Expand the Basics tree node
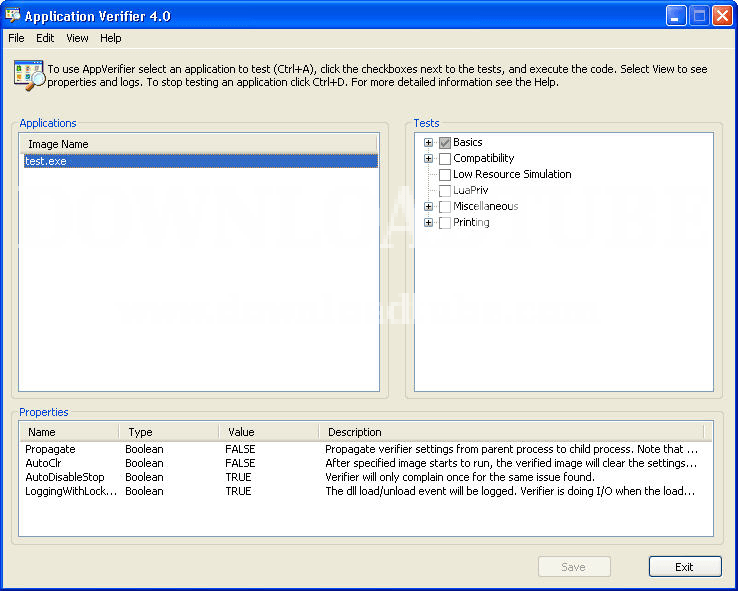Viewport: 738px width, 591px height. (x=428, y=143)
